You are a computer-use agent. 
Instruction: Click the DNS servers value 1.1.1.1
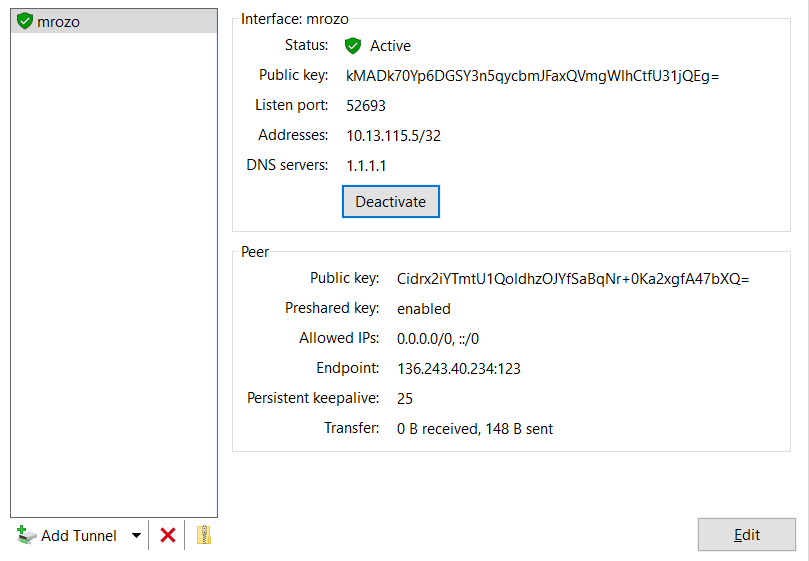pos(366,166)
